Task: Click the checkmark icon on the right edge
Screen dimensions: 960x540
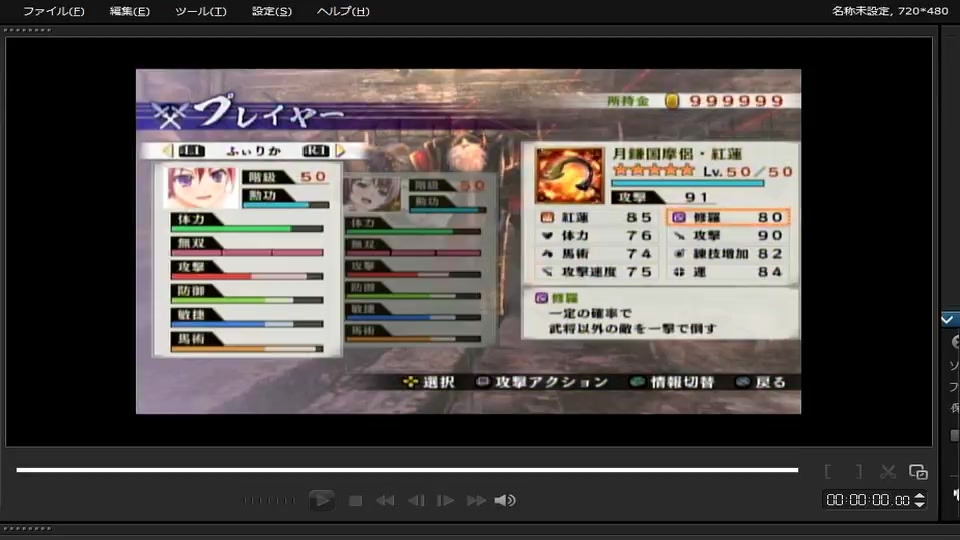Action: [948, 319]
